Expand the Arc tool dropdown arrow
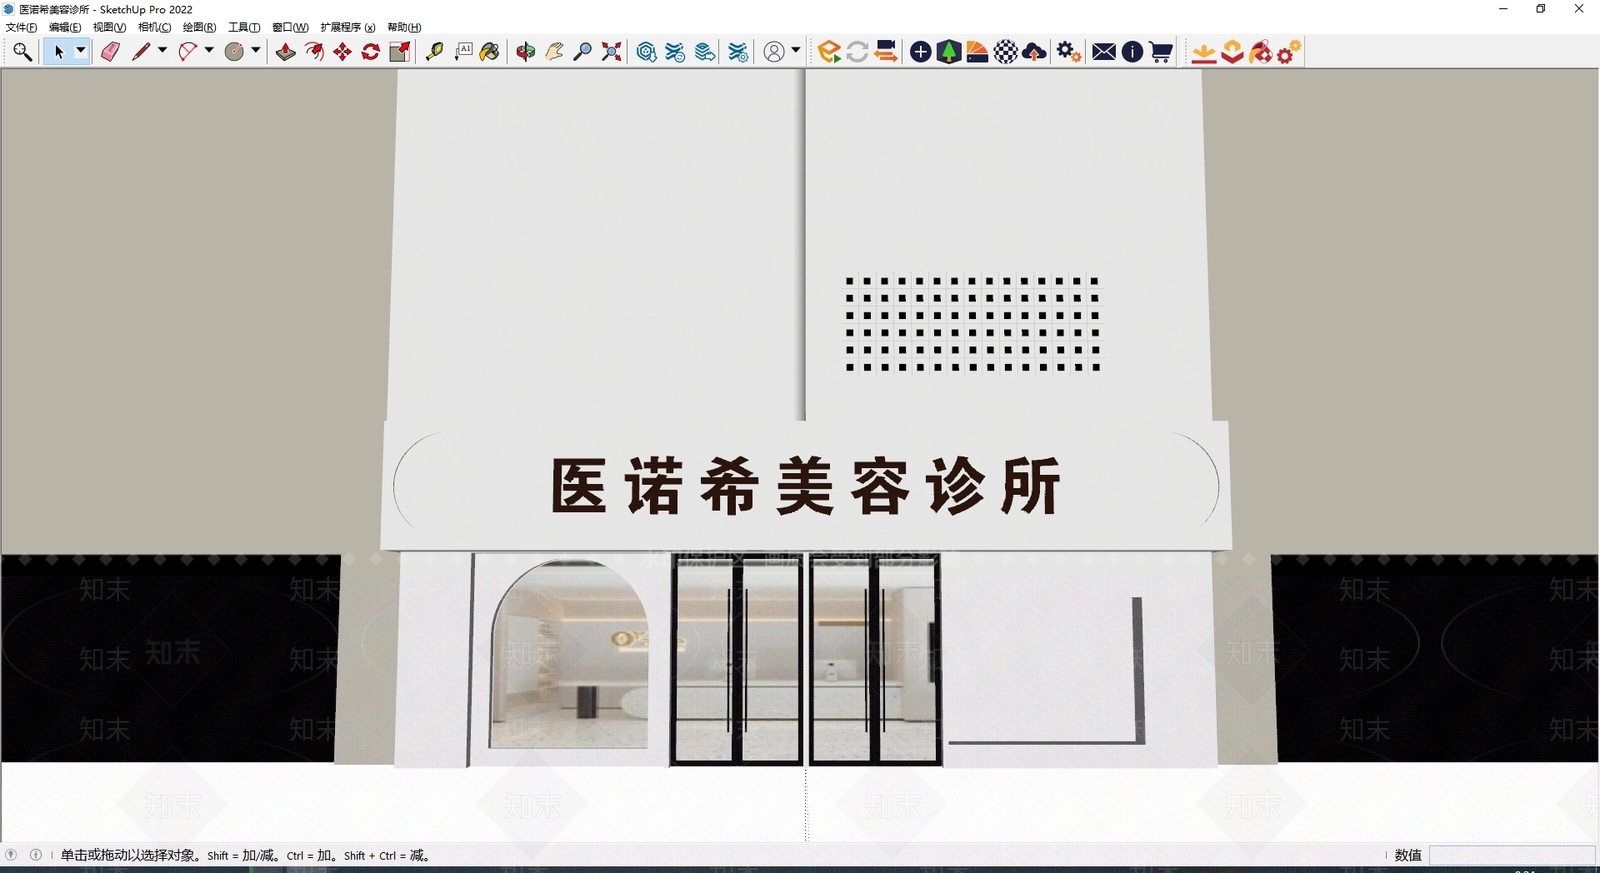 tap(209, 51)
